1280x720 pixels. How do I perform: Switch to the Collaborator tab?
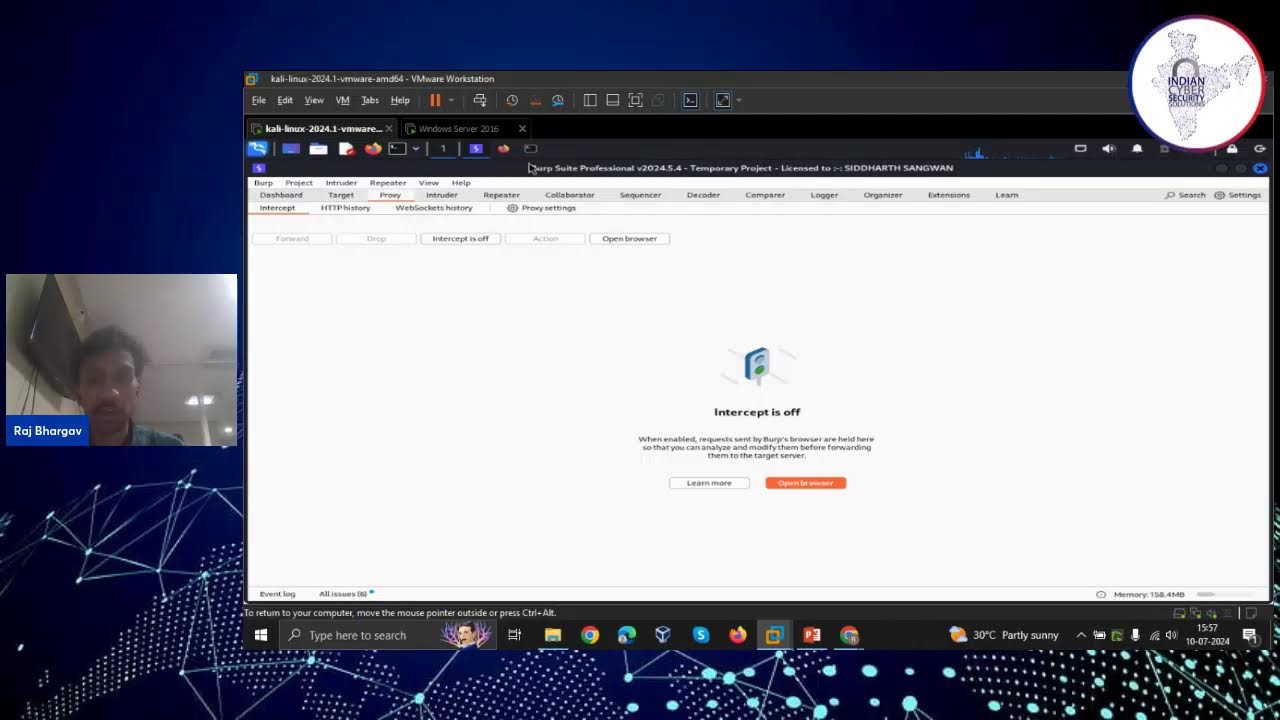tap(570, 195)
